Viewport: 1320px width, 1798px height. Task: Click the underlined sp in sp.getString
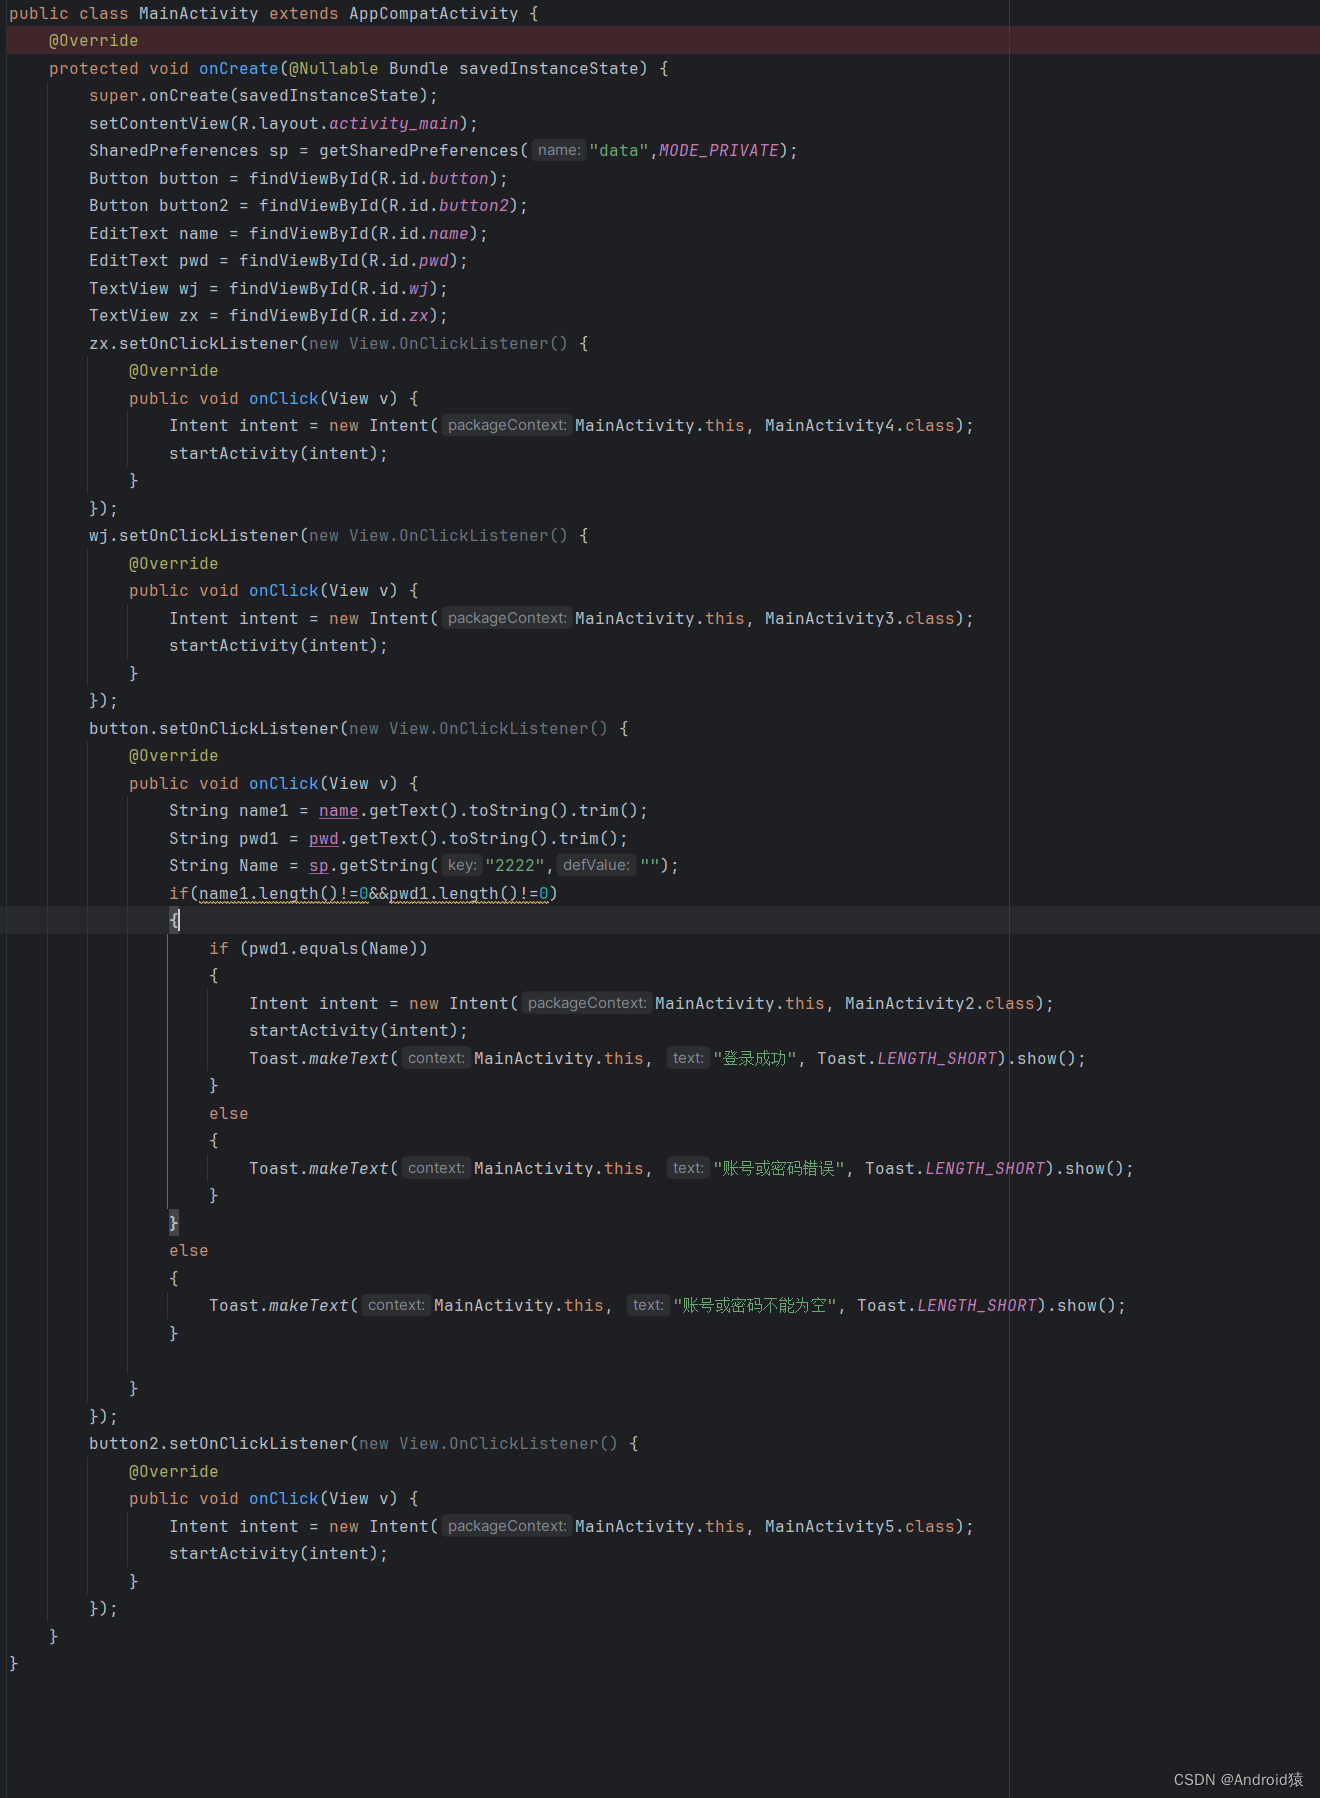point(318,866)
